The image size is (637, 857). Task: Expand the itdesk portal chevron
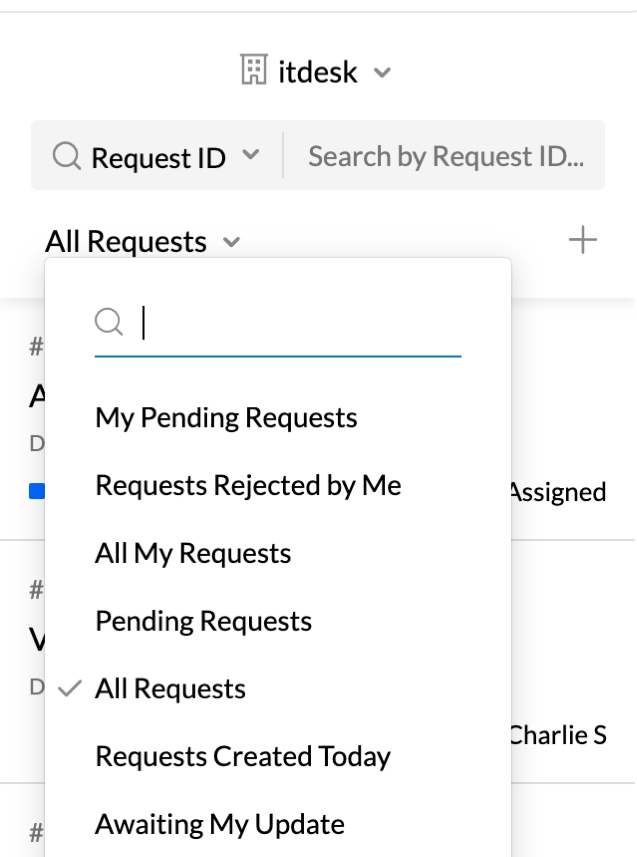click(x=382, y=72)
